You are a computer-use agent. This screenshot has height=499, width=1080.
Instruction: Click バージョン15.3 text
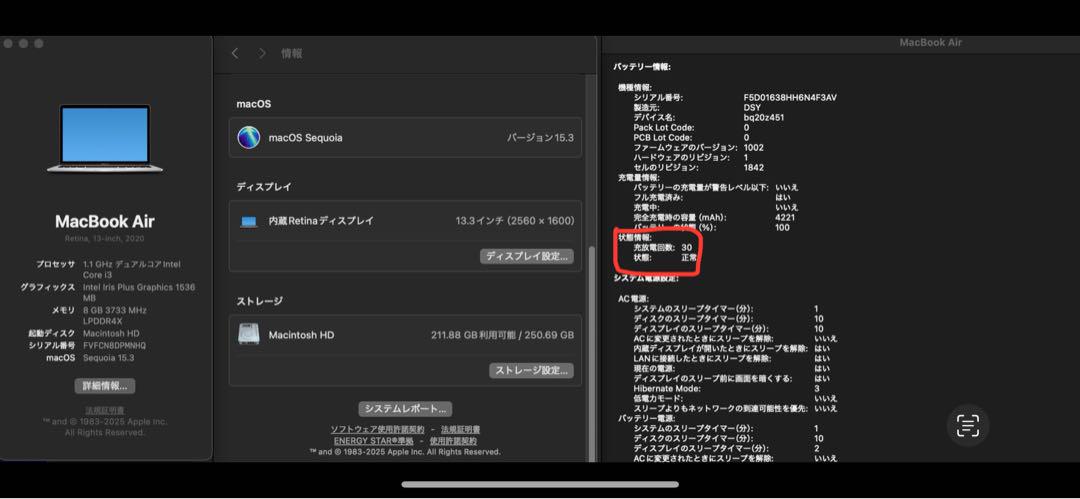[540, 137]
